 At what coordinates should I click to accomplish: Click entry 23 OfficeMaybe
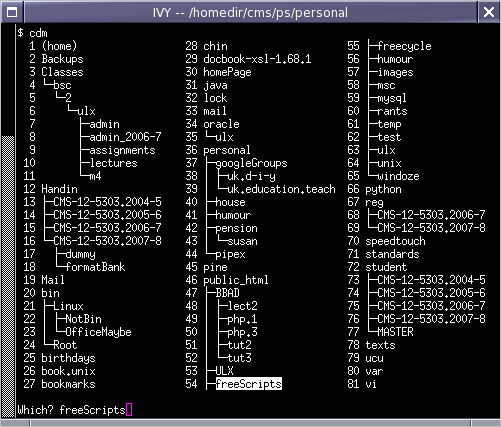[x=98, y=332]
